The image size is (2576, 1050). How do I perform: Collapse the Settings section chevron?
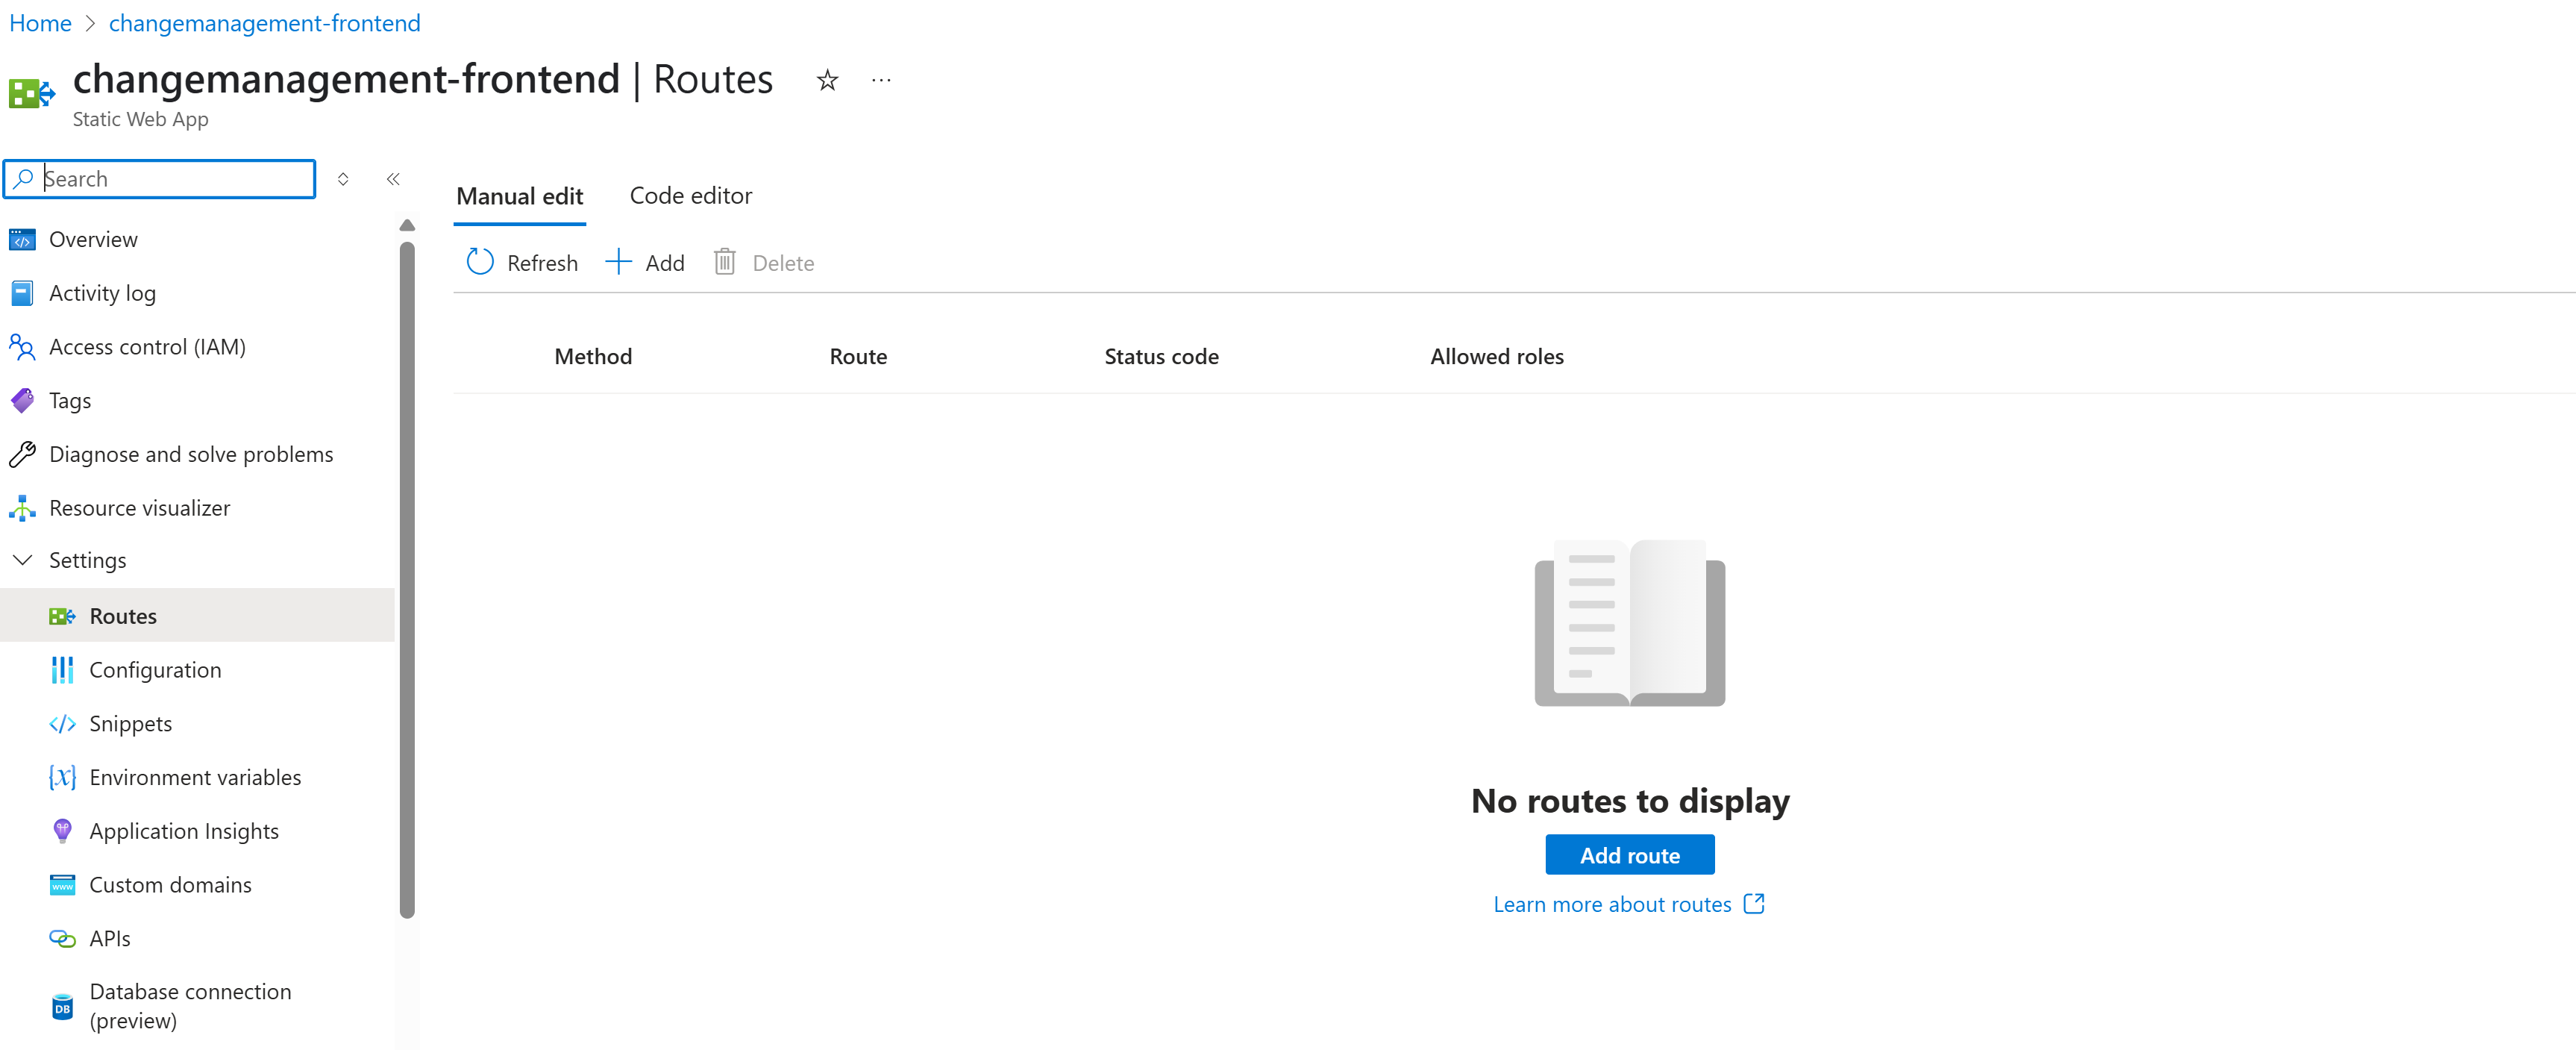[22, 560]
